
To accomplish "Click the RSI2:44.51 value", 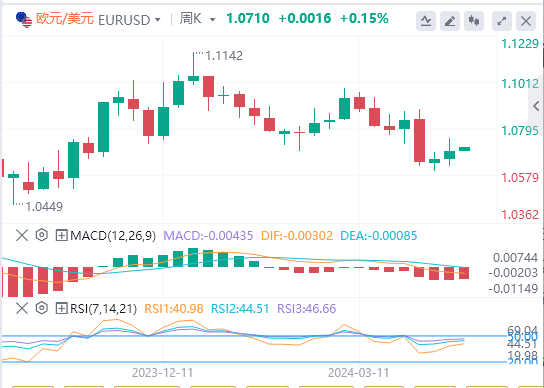I will pyautogui.click(x=240, y=309).
